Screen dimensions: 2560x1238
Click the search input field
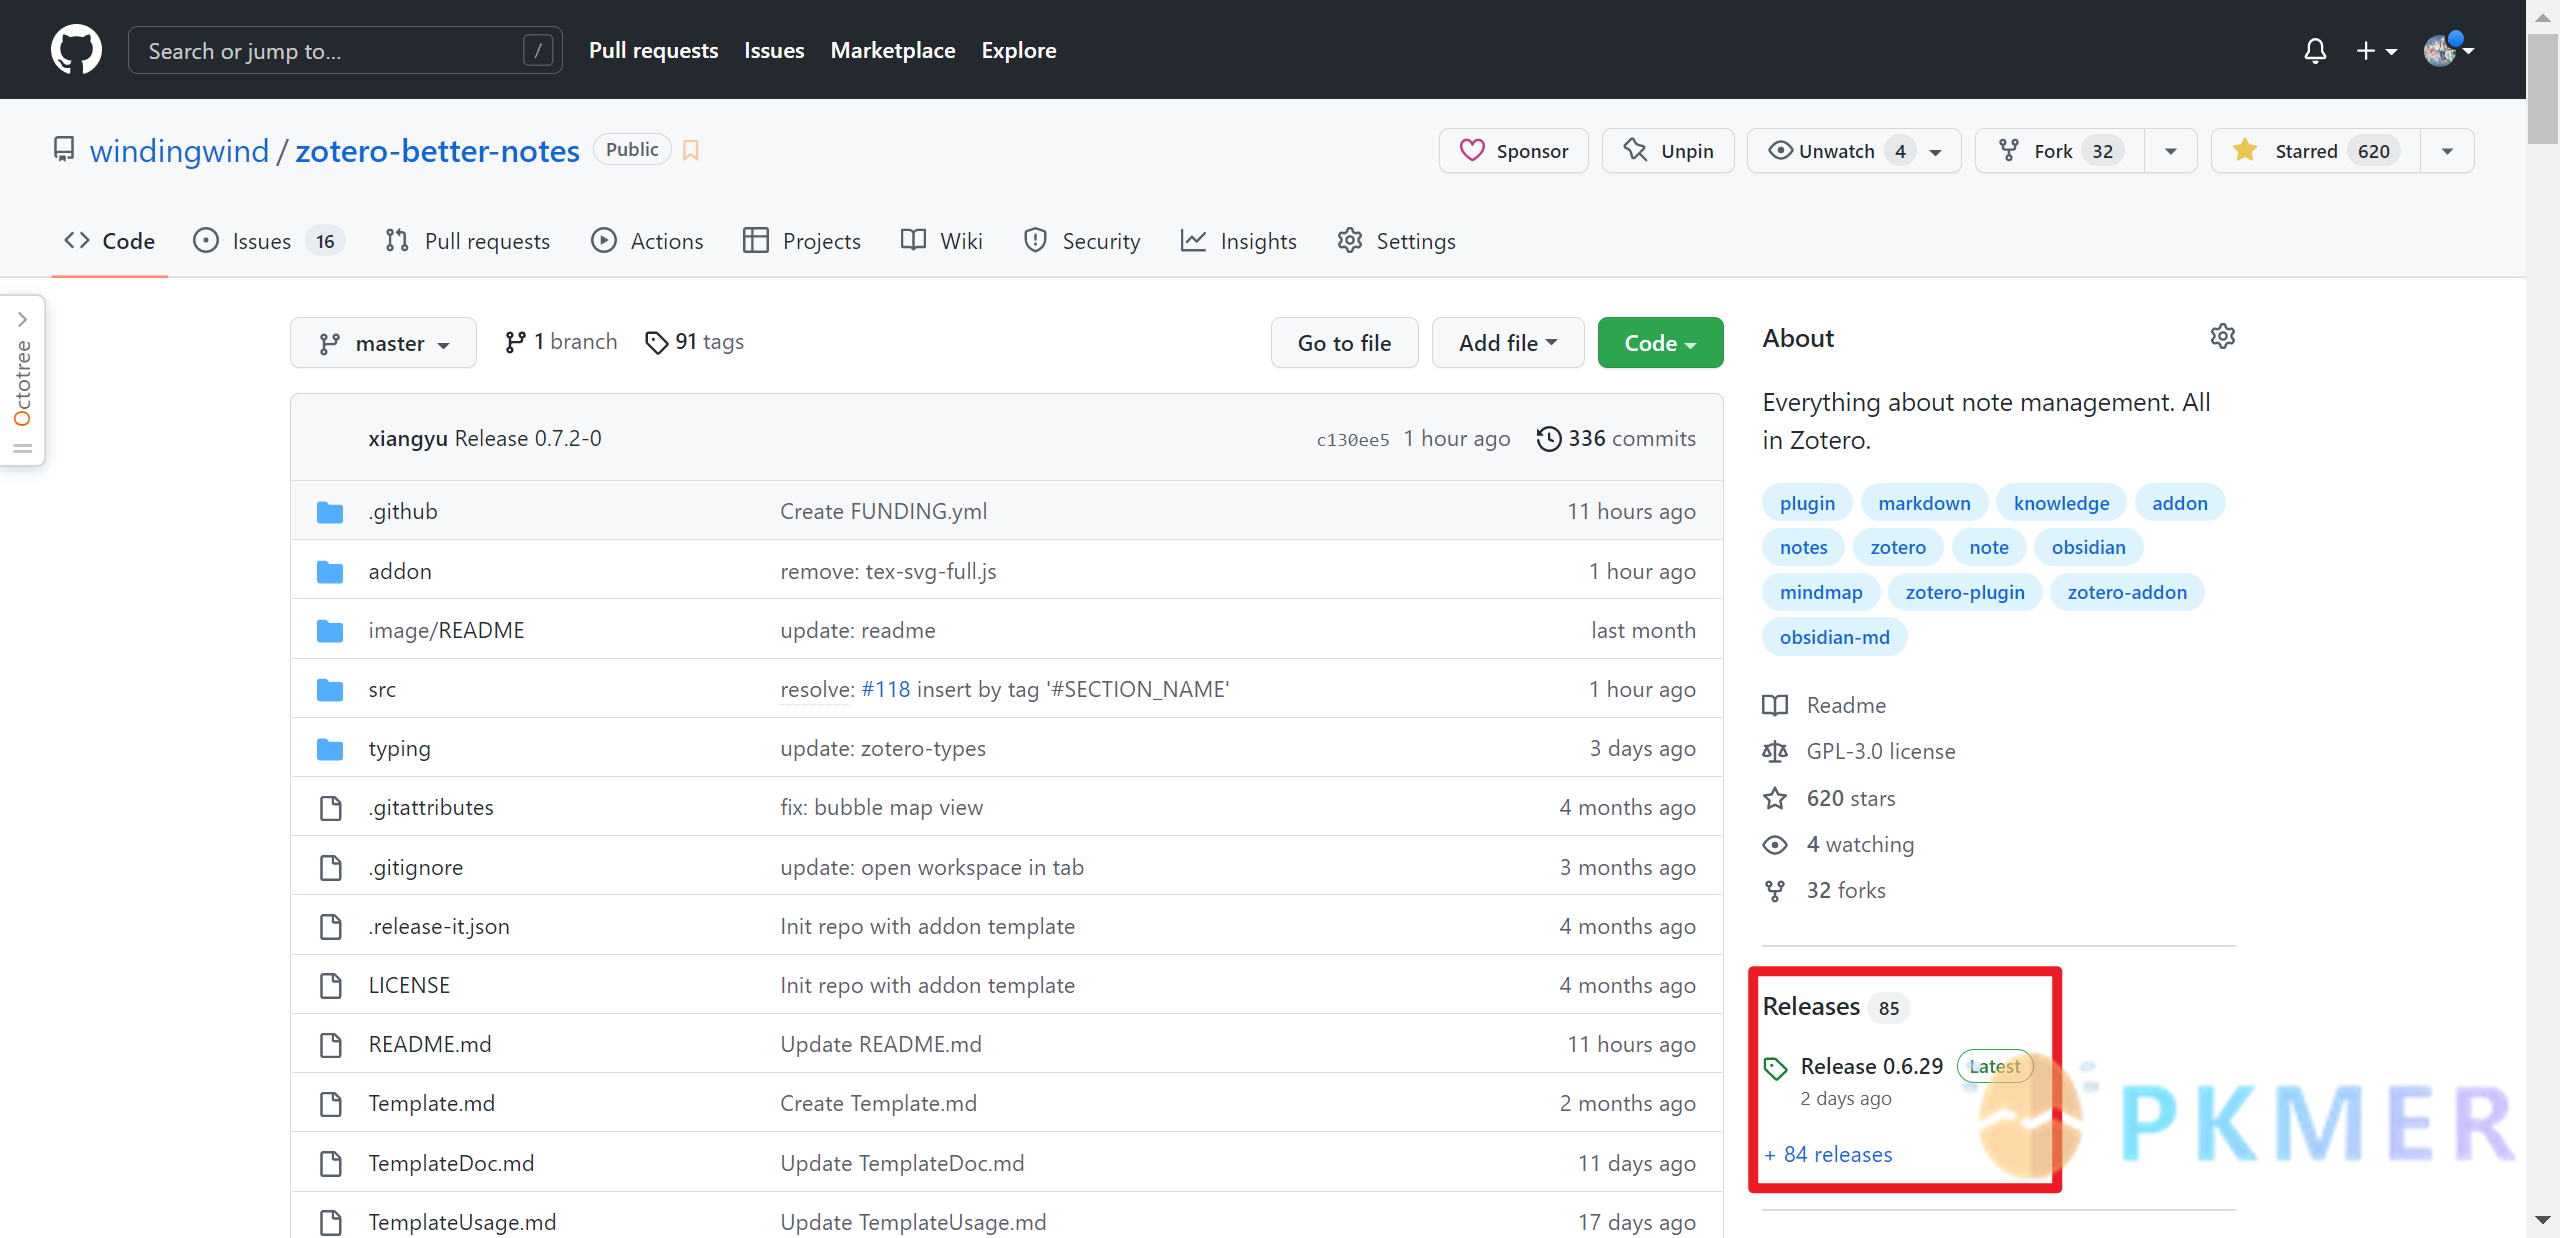pos(340,49)
